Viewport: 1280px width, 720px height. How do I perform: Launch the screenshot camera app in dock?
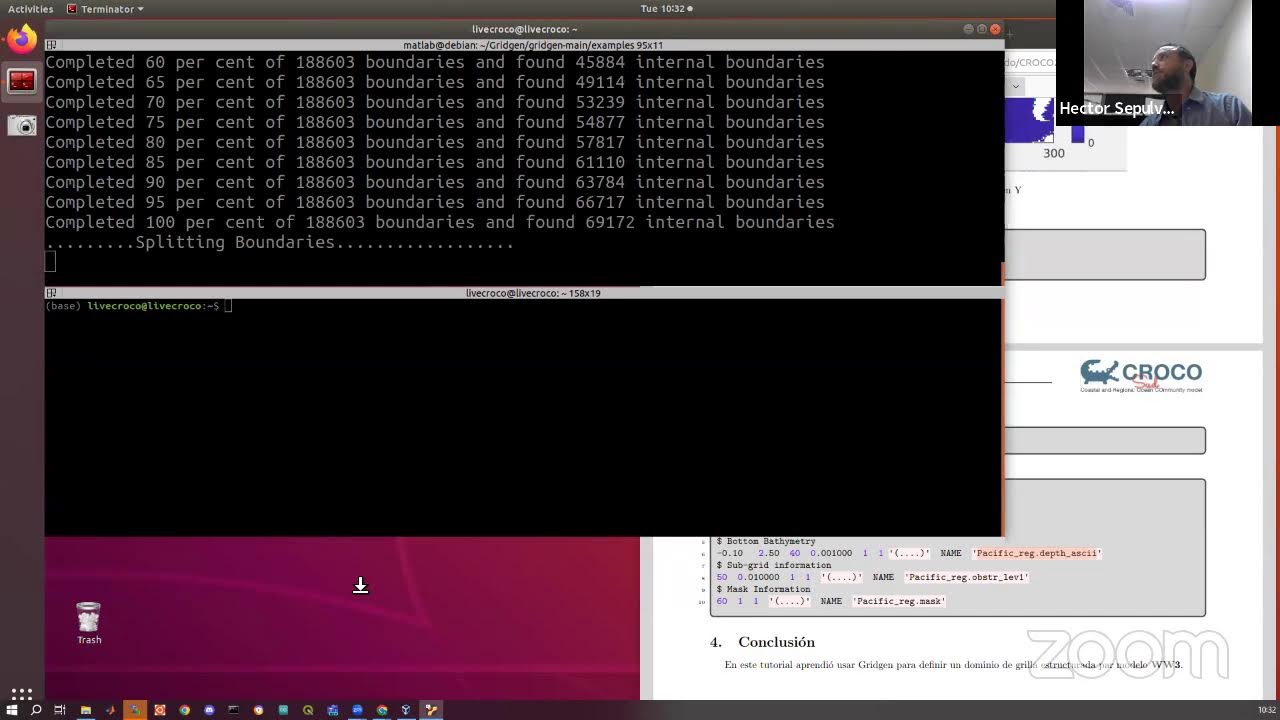click(x=21, y=124)
